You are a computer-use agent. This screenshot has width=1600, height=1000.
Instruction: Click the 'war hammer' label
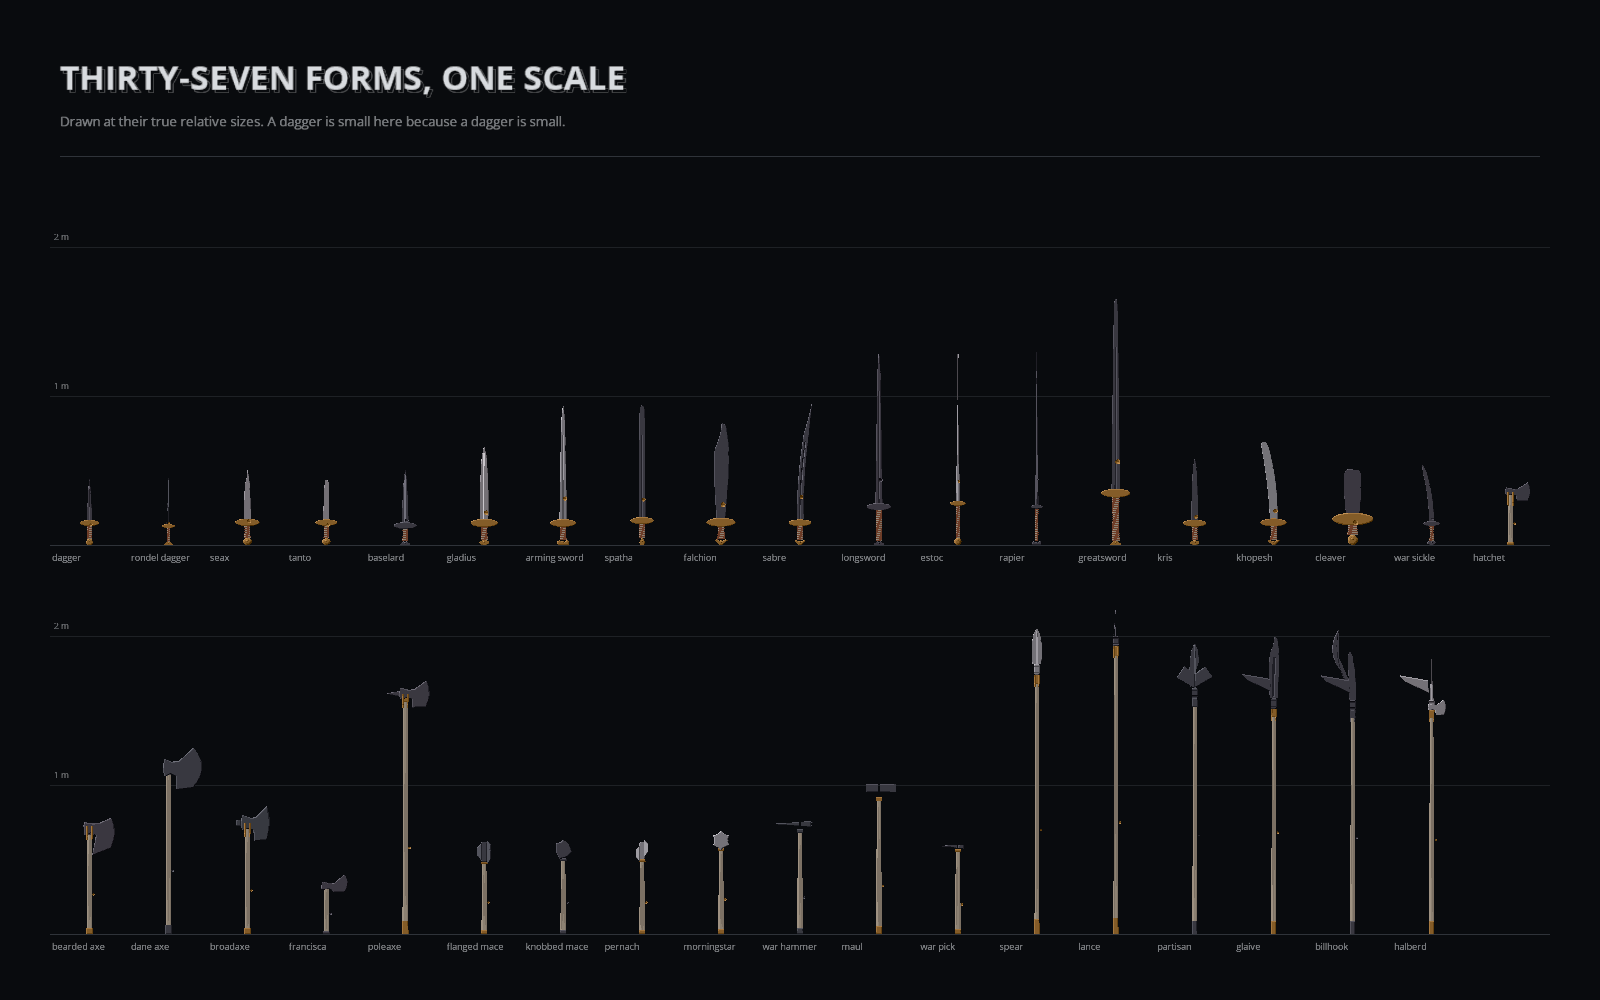pos(789,947)
